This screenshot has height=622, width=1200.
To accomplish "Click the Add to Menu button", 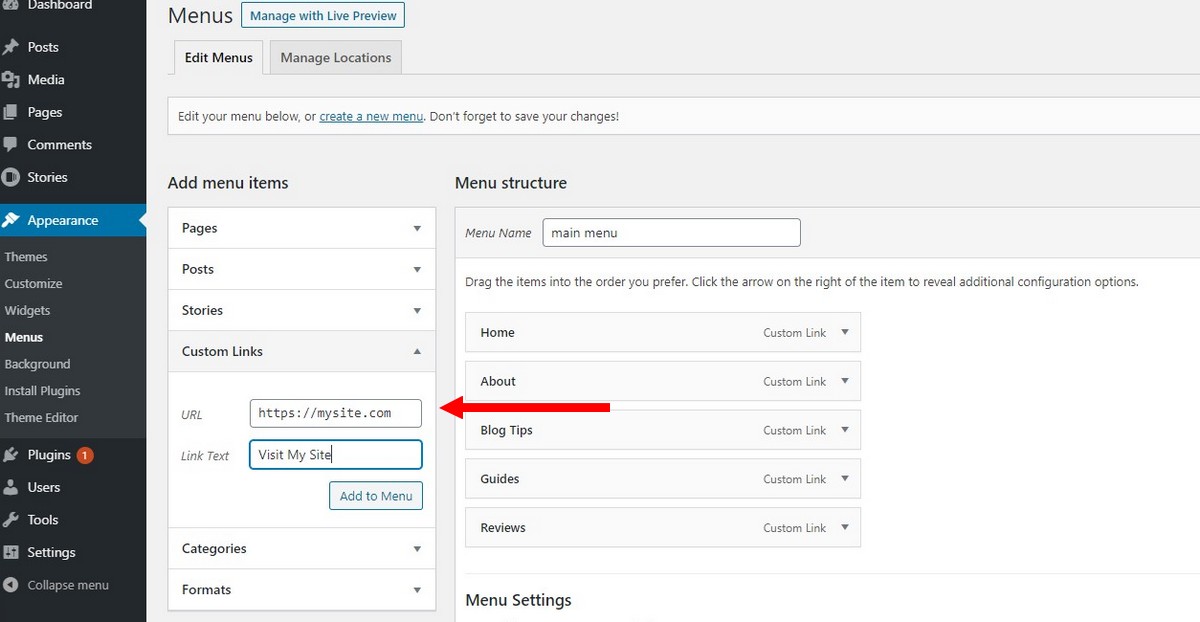I will coord(376,495).
